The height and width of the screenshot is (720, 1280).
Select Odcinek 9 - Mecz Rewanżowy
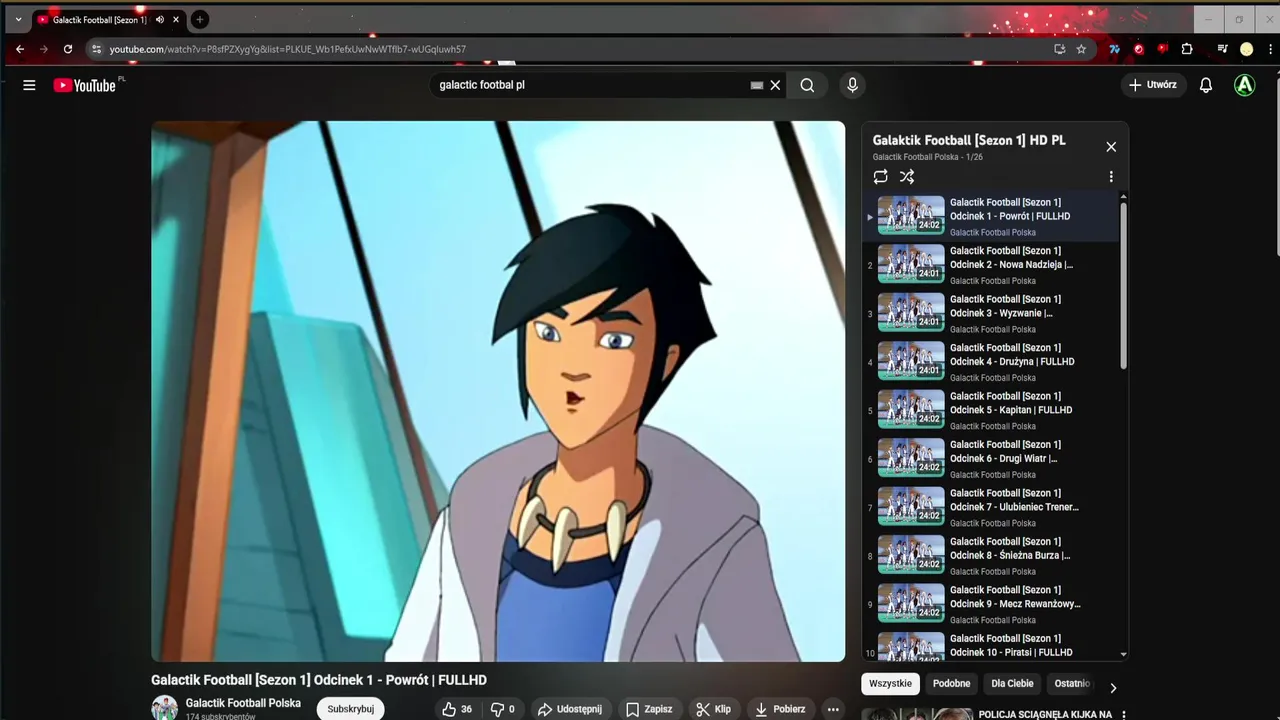(990, 605)
